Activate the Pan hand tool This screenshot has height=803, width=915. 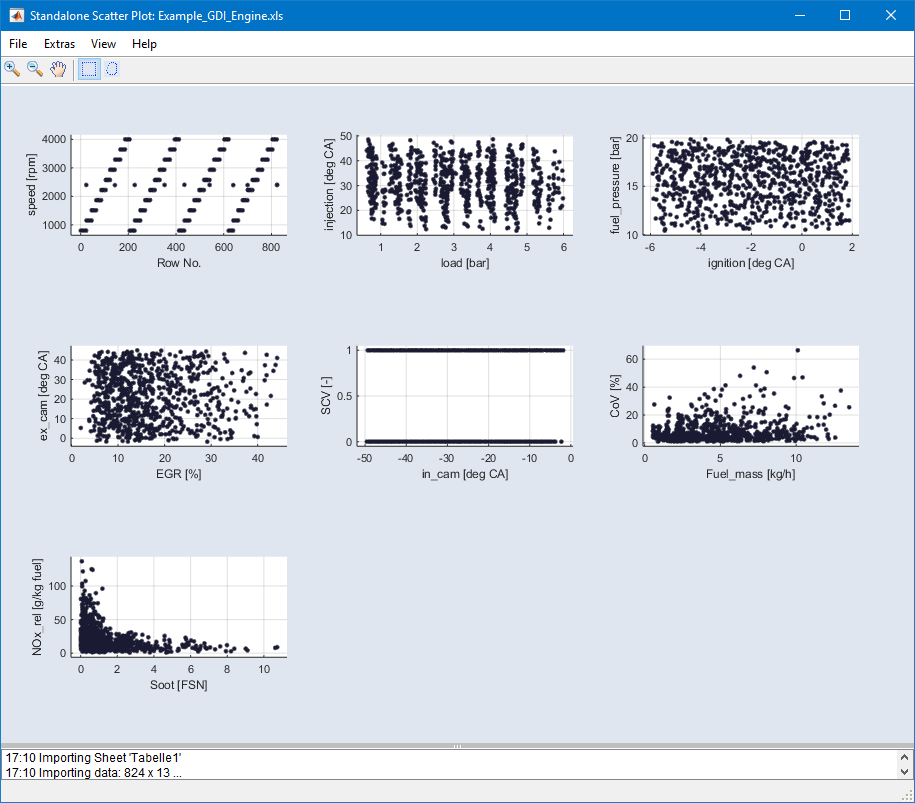[58, 69]
